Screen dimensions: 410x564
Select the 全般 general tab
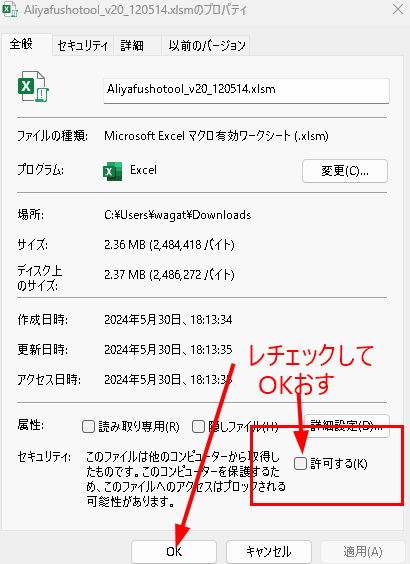[x=26, y=45]
